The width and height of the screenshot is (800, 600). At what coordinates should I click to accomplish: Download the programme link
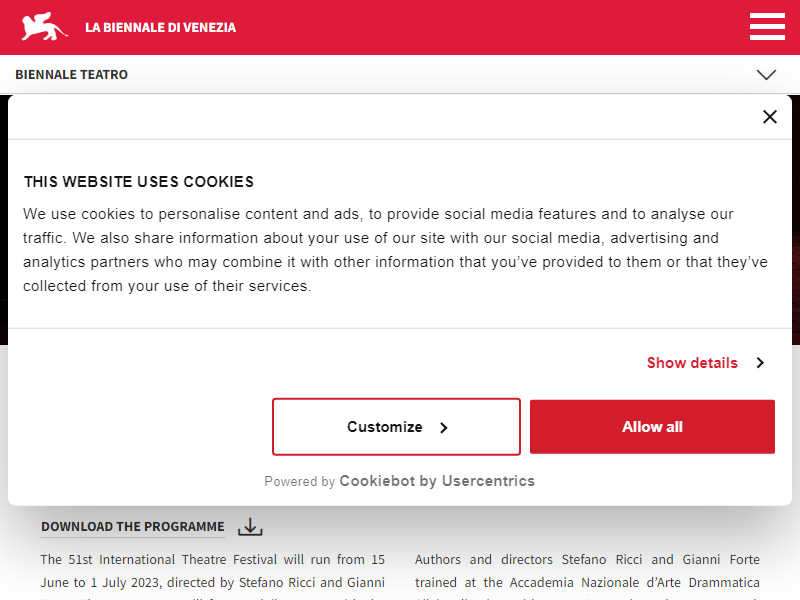[x=133, y=527]
